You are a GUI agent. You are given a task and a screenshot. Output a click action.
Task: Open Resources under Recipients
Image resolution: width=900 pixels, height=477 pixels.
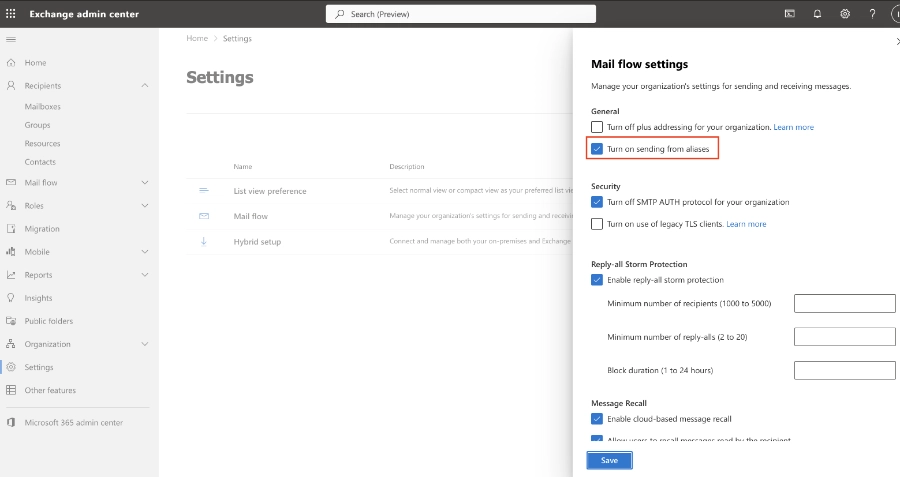coord(42,144)
